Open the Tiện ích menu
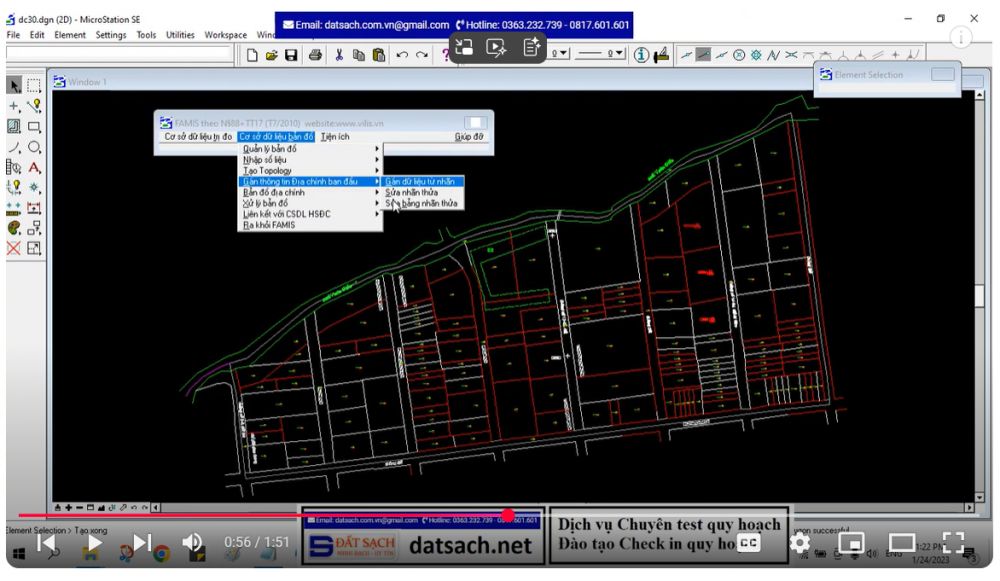The height and width of the screenshot is (581, 1000). [x=335, y=136]
